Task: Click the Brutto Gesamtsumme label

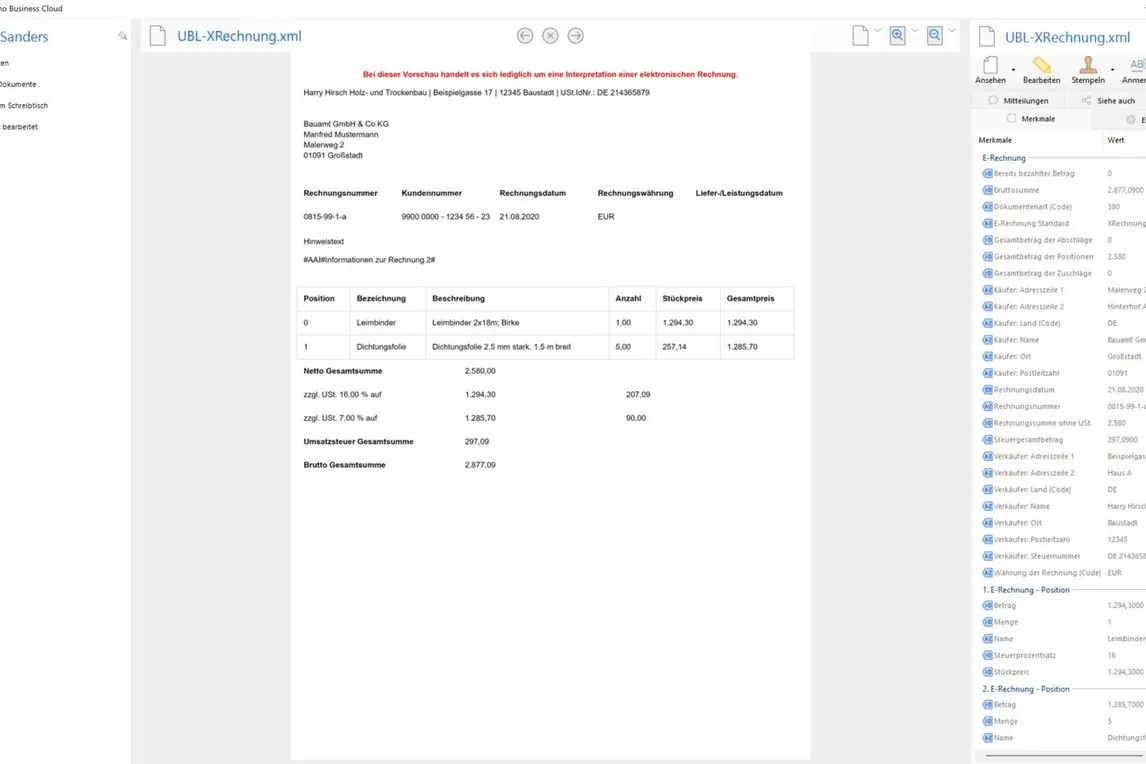Action: click(x=344, y=465)
